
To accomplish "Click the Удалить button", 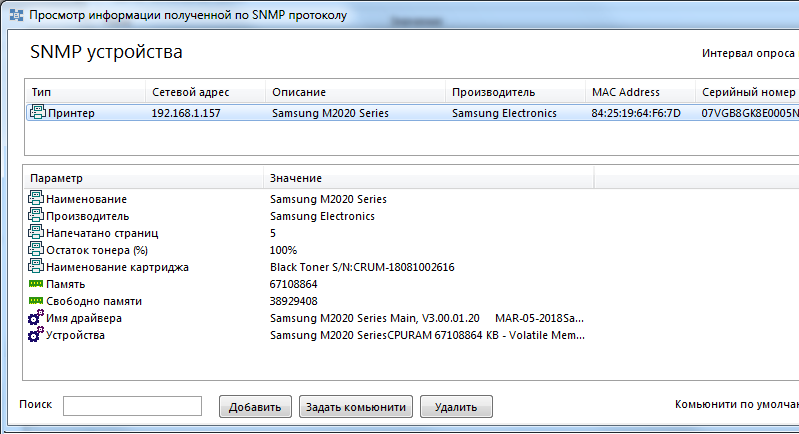I will pyautogui.click(x=456, y=406).
